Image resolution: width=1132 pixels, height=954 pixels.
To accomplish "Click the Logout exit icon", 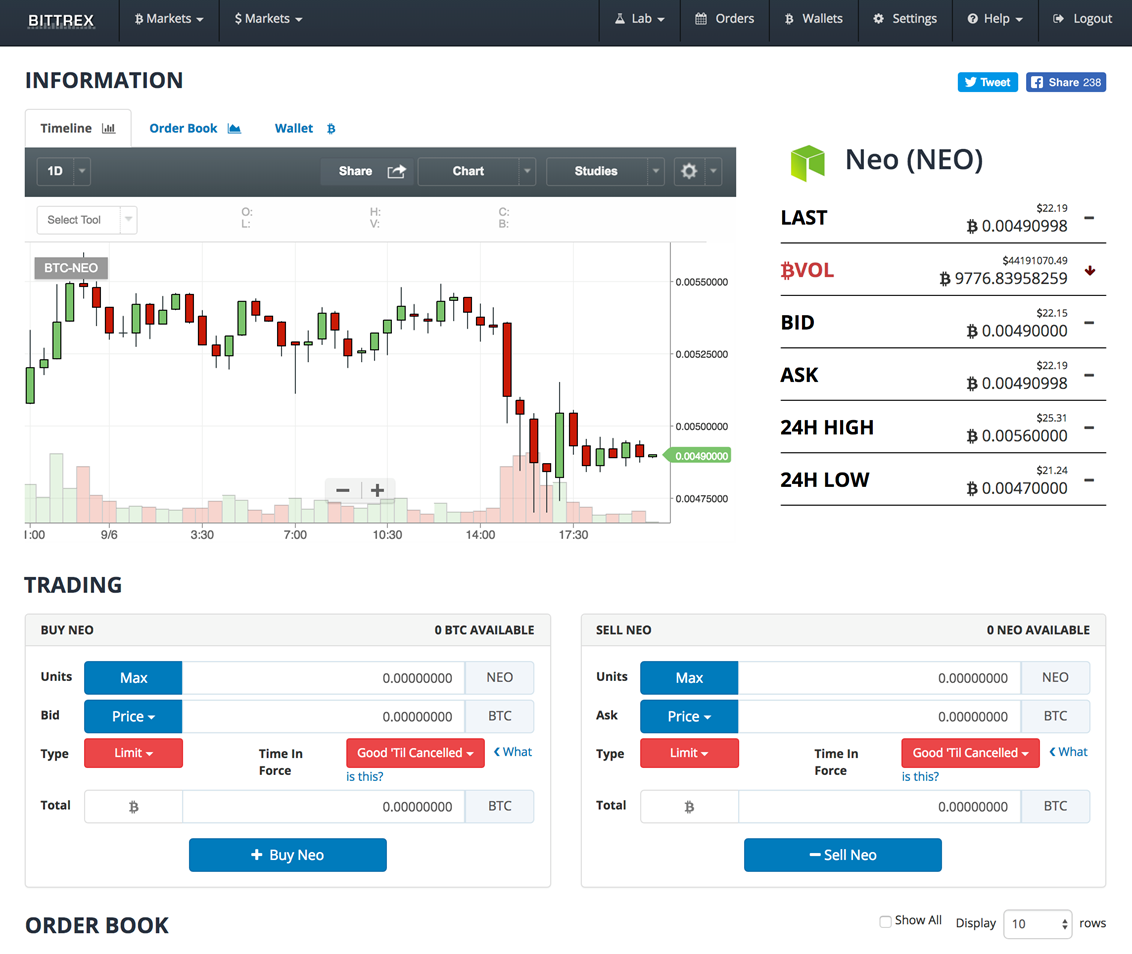I will [1058, 19].
